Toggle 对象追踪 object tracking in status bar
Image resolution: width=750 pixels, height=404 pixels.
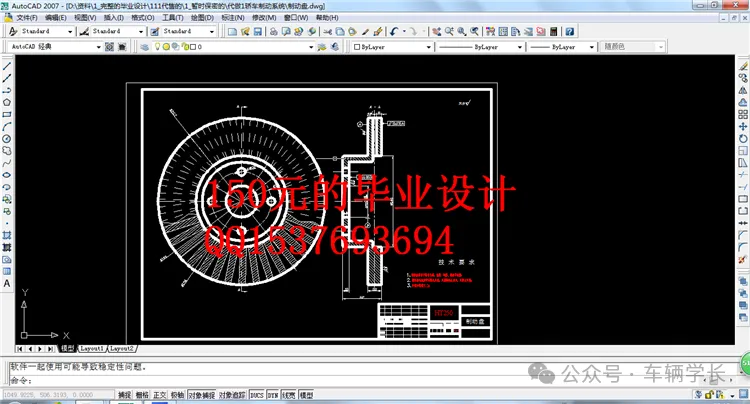[x=232, y=395]
